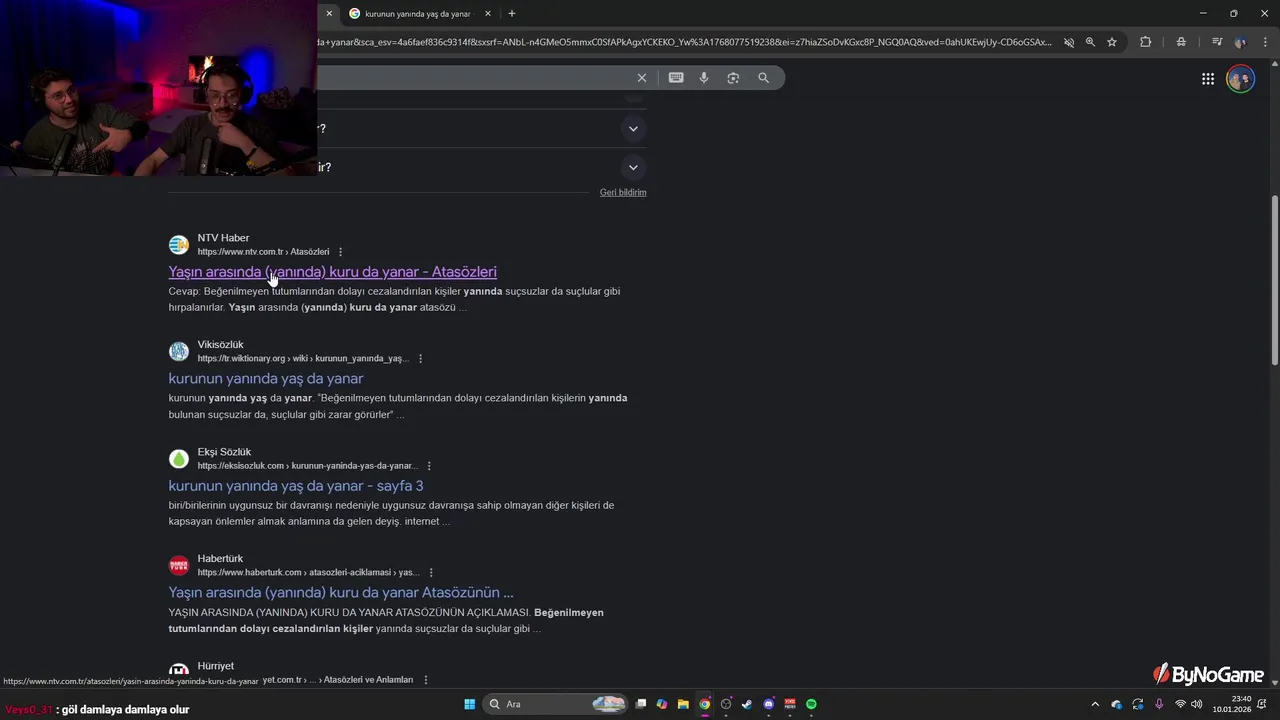Screen dimensions: 1280x720
Task: Open the Google apps grid
Action: tap(1208, 79)
